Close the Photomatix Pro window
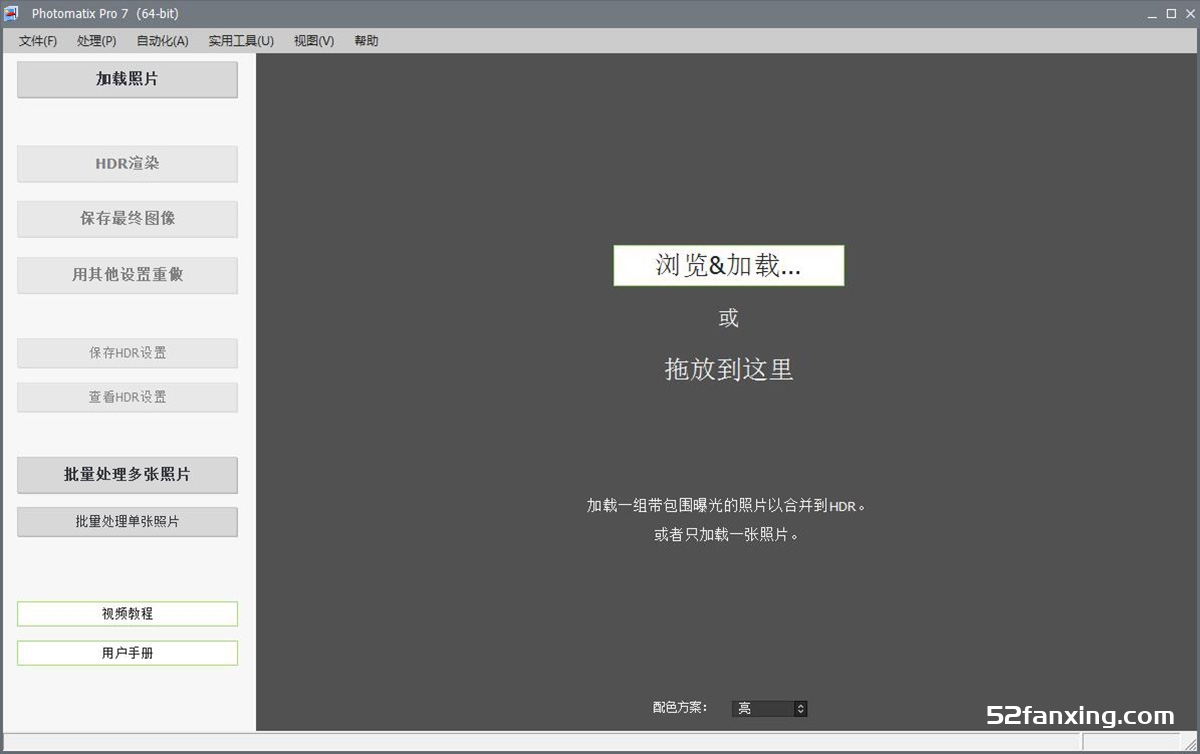This screenshot has width=1200, height=754. click(1188, 13)
